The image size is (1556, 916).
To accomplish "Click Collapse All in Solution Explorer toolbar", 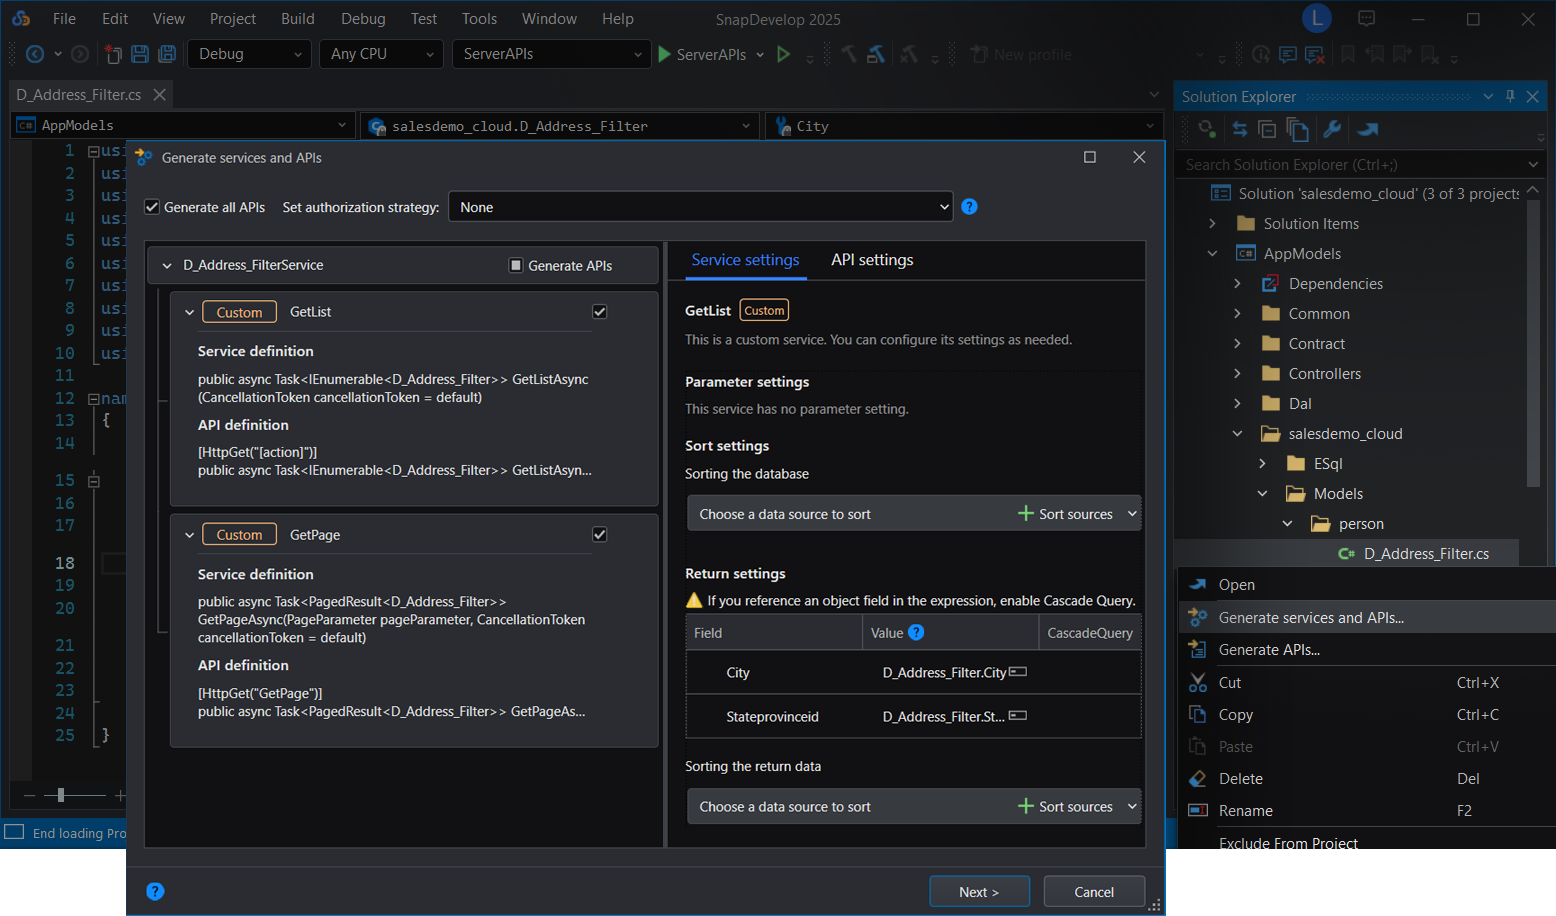I will point(1267,129).
